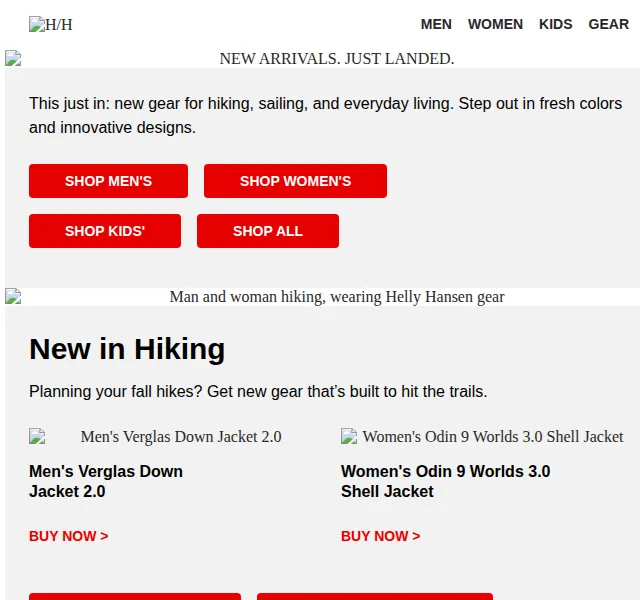Viewport: 640px width, 600px height.
Task: Click the 'NEW ARRIVALS. JUST LANDED.' banner text
Action: pos(337,59)
